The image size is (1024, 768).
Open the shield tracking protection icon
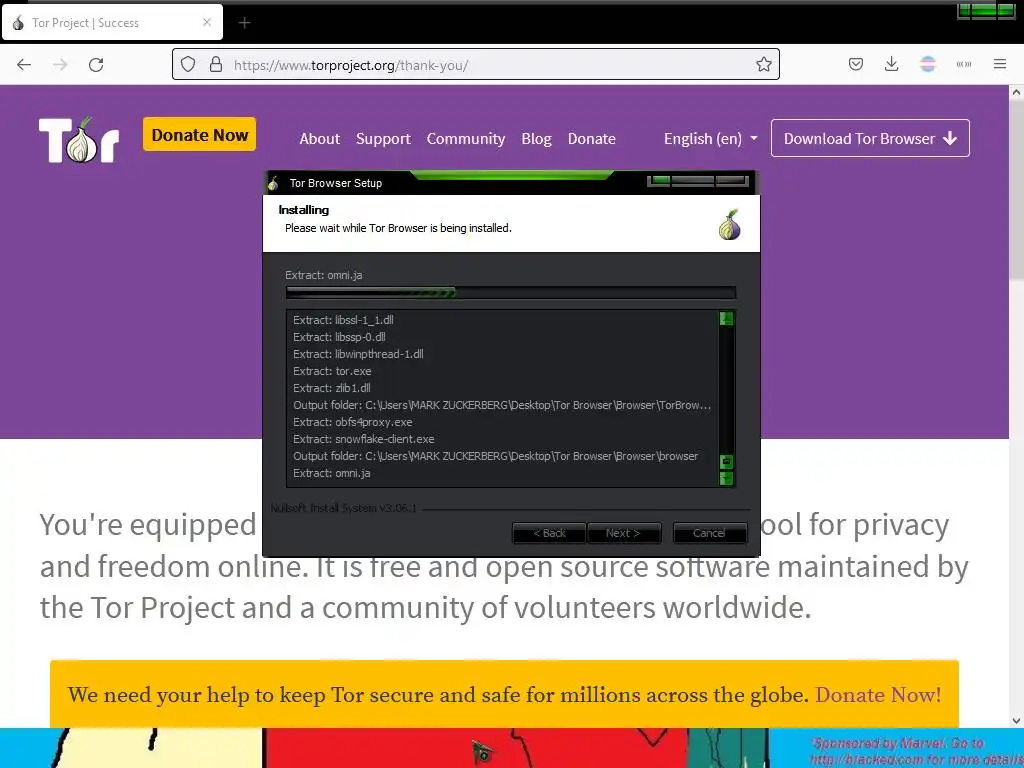click(188, 65)
